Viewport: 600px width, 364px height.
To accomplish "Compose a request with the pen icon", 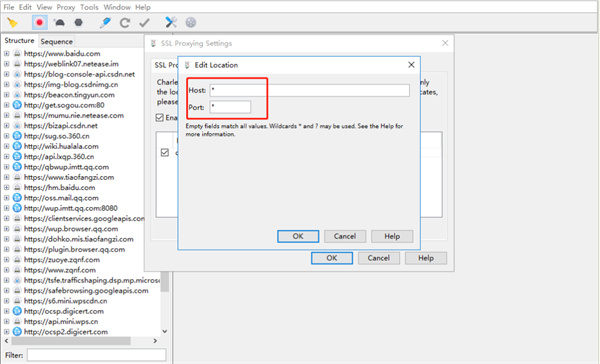I will point(105,23).
